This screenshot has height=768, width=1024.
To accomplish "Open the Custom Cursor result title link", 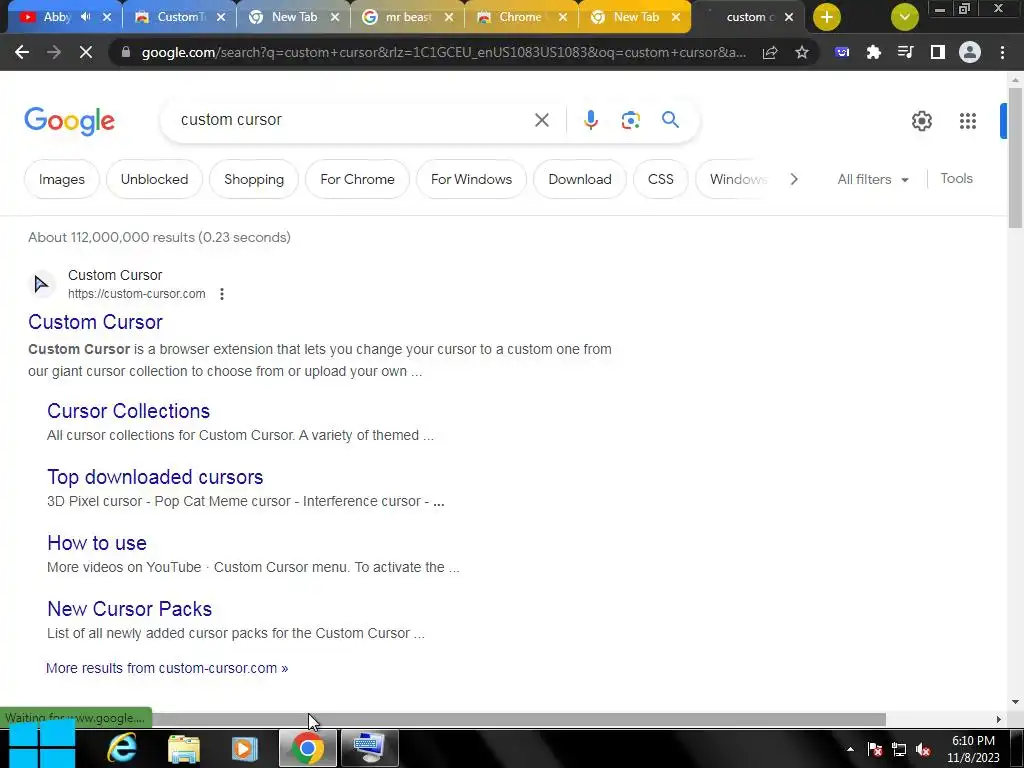I will point(95,322).
